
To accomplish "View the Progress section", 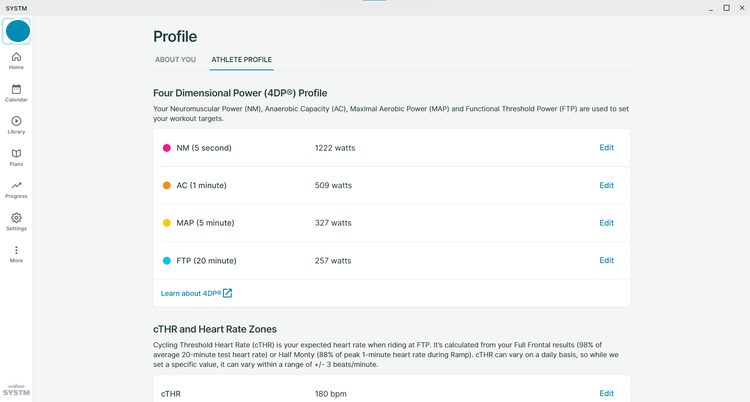I will tap(16, 190).
